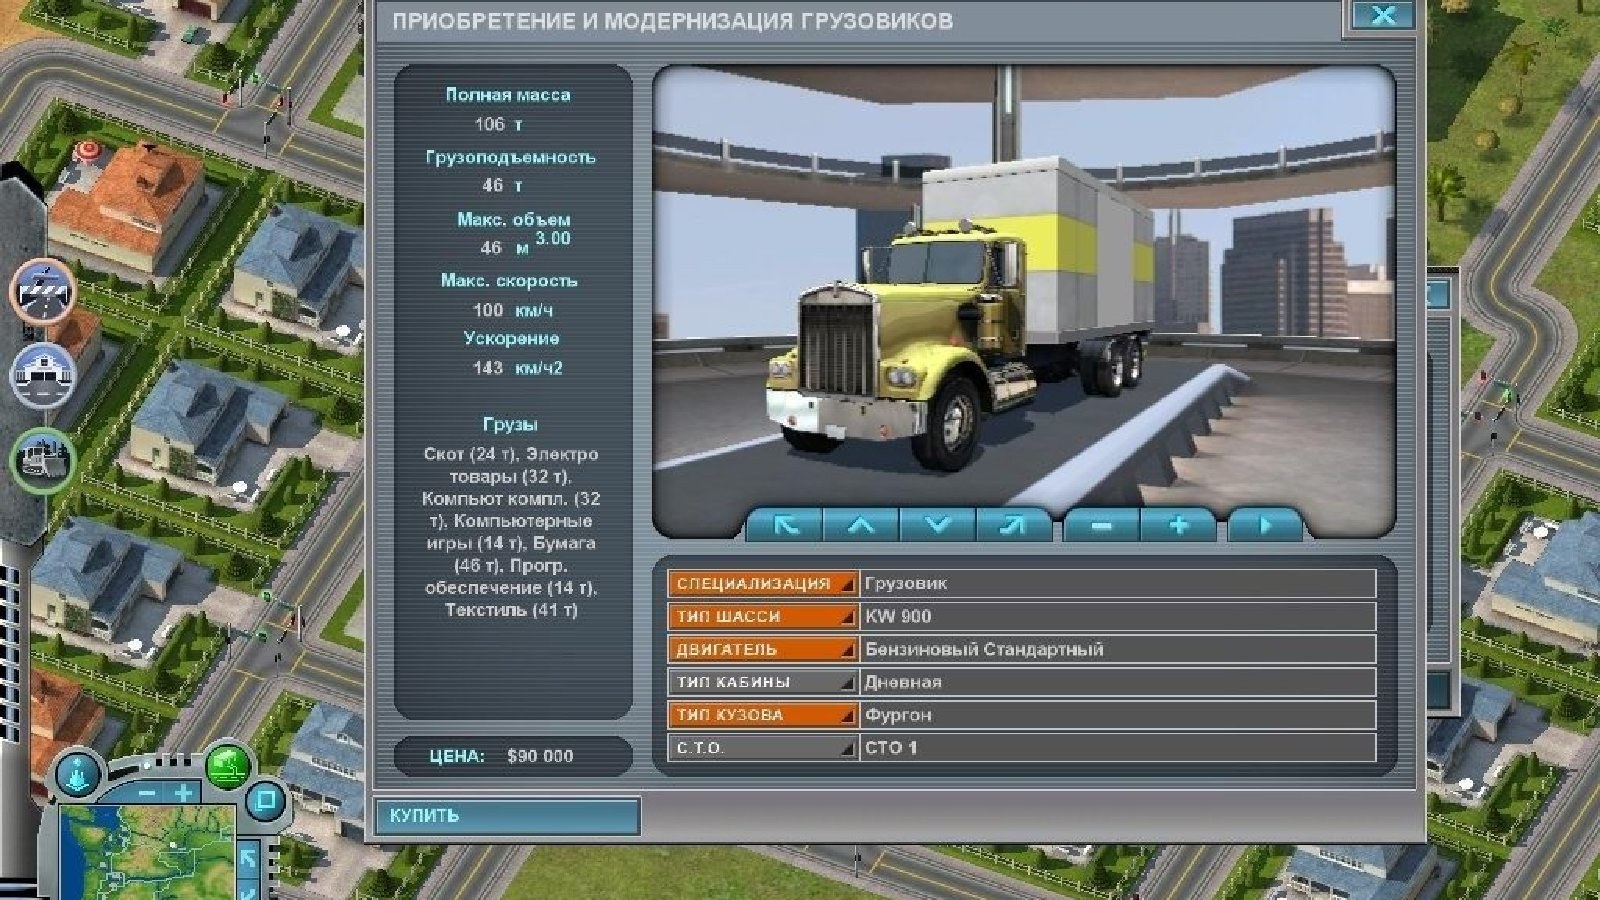Viewport: 1600px width, 900px height.
Task: Click the window title ПРИОБРЕТЕНИЕ И МОДЕРНИЗАЦИЯ ГРУЗОВИКОВ
Action: pyautogui.click(x=672, y=21)
